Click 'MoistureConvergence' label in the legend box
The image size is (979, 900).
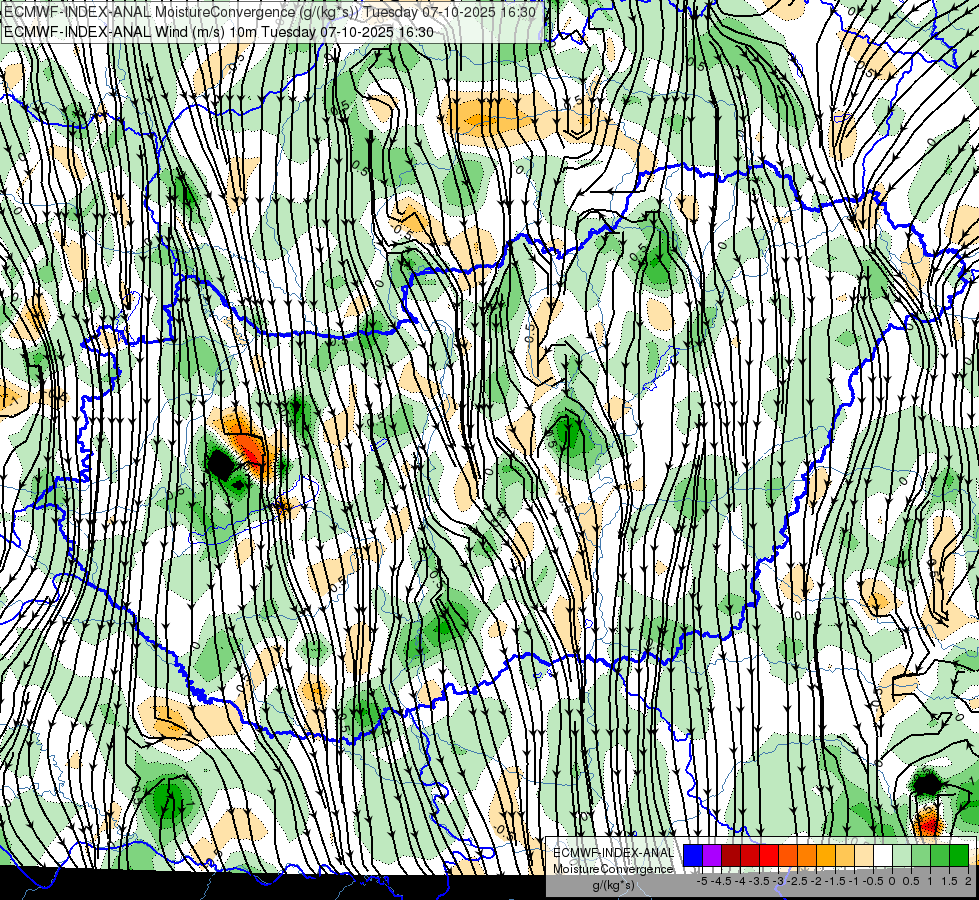point(613,869)
